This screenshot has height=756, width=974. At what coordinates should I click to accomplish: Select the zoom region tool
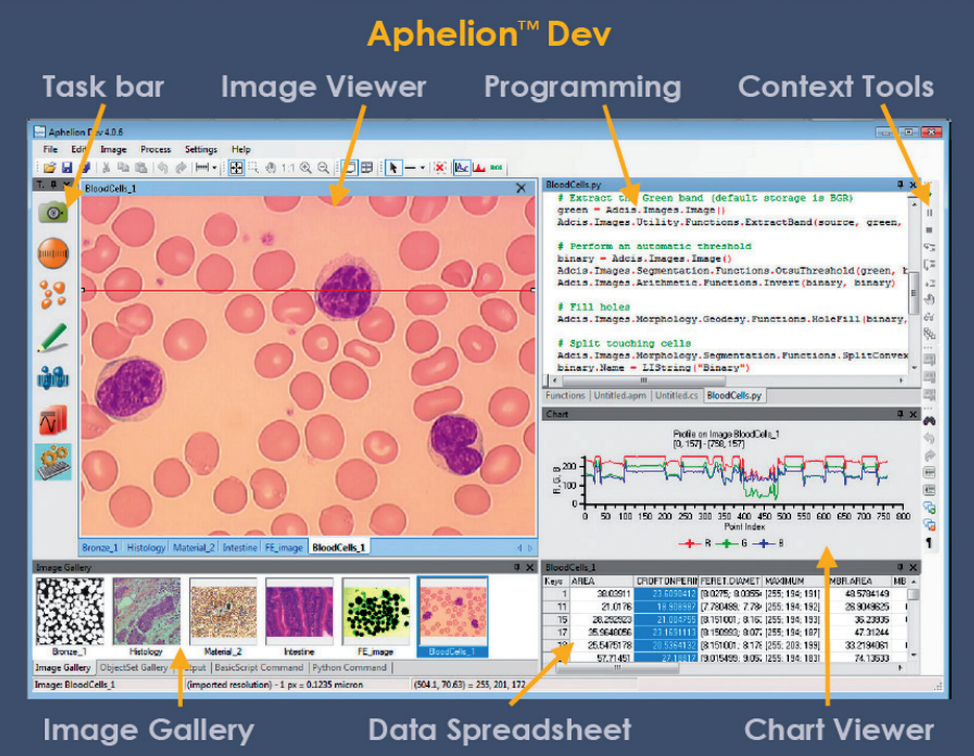tap(253, 168)
